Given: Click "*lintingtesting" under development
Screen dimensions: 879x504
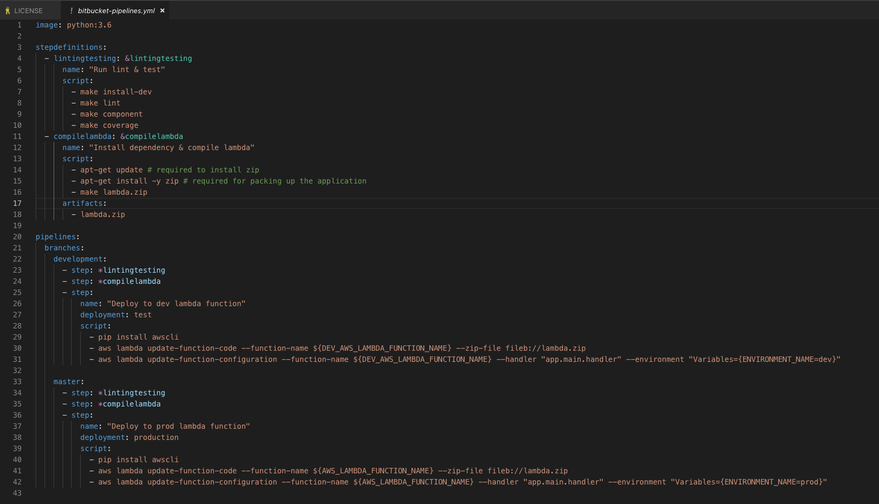Looking at the screenshot, I should pos(132,270).
